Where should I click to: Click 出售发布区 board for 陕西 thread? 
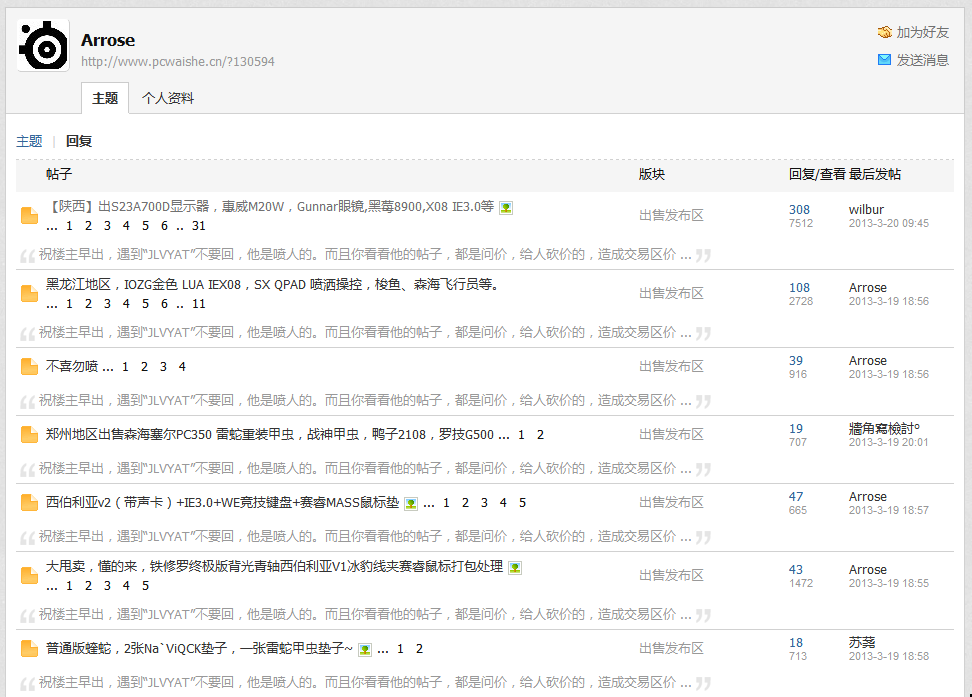click(x=671, y=216)
